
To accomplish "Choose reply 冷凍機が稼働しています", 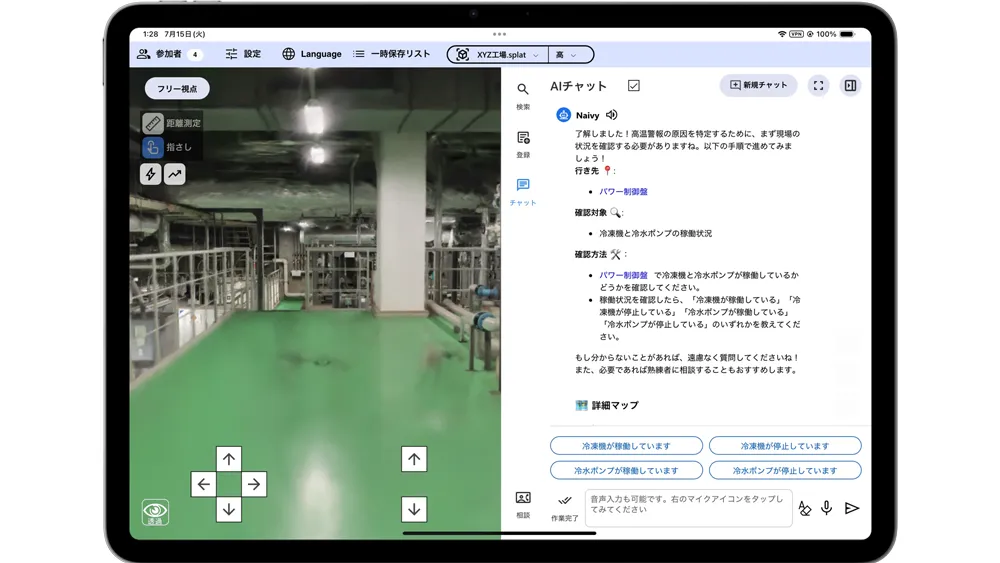I will 626,446.
